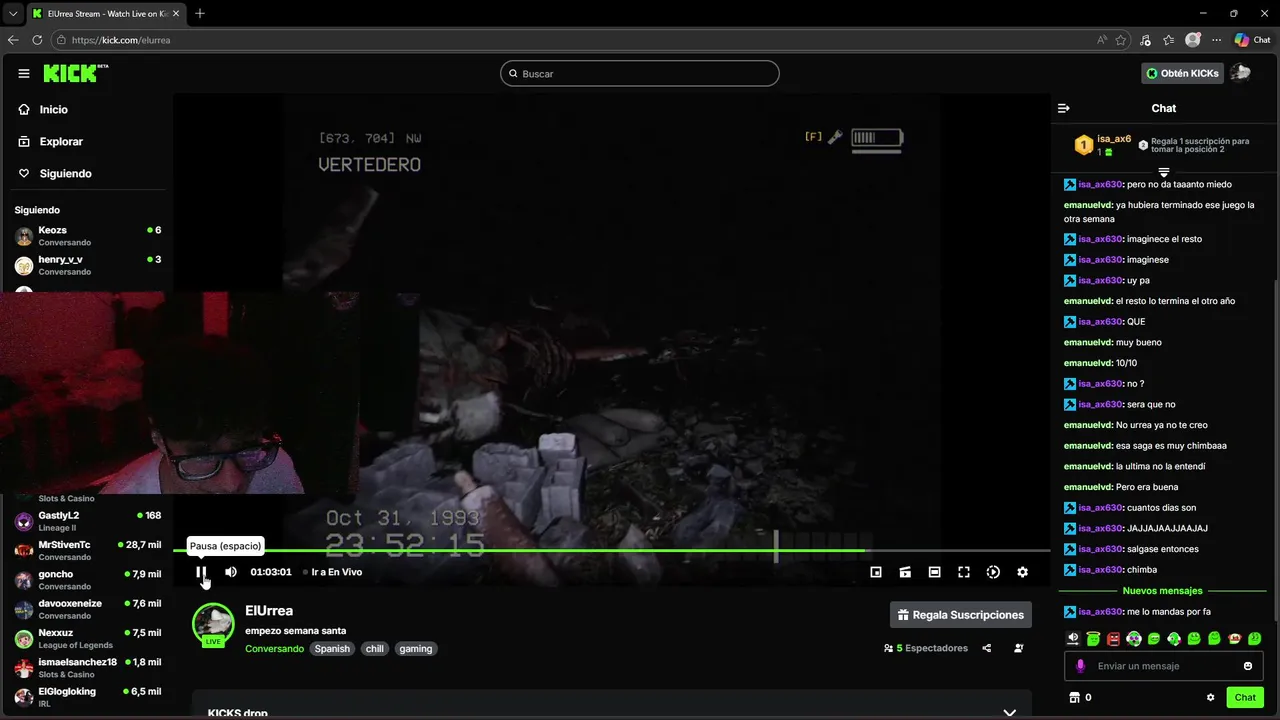The image size is (1280, 720).
Task: Click the Enviar un mensaje field
Action: pyautogui.click(x=1163, y=666)
